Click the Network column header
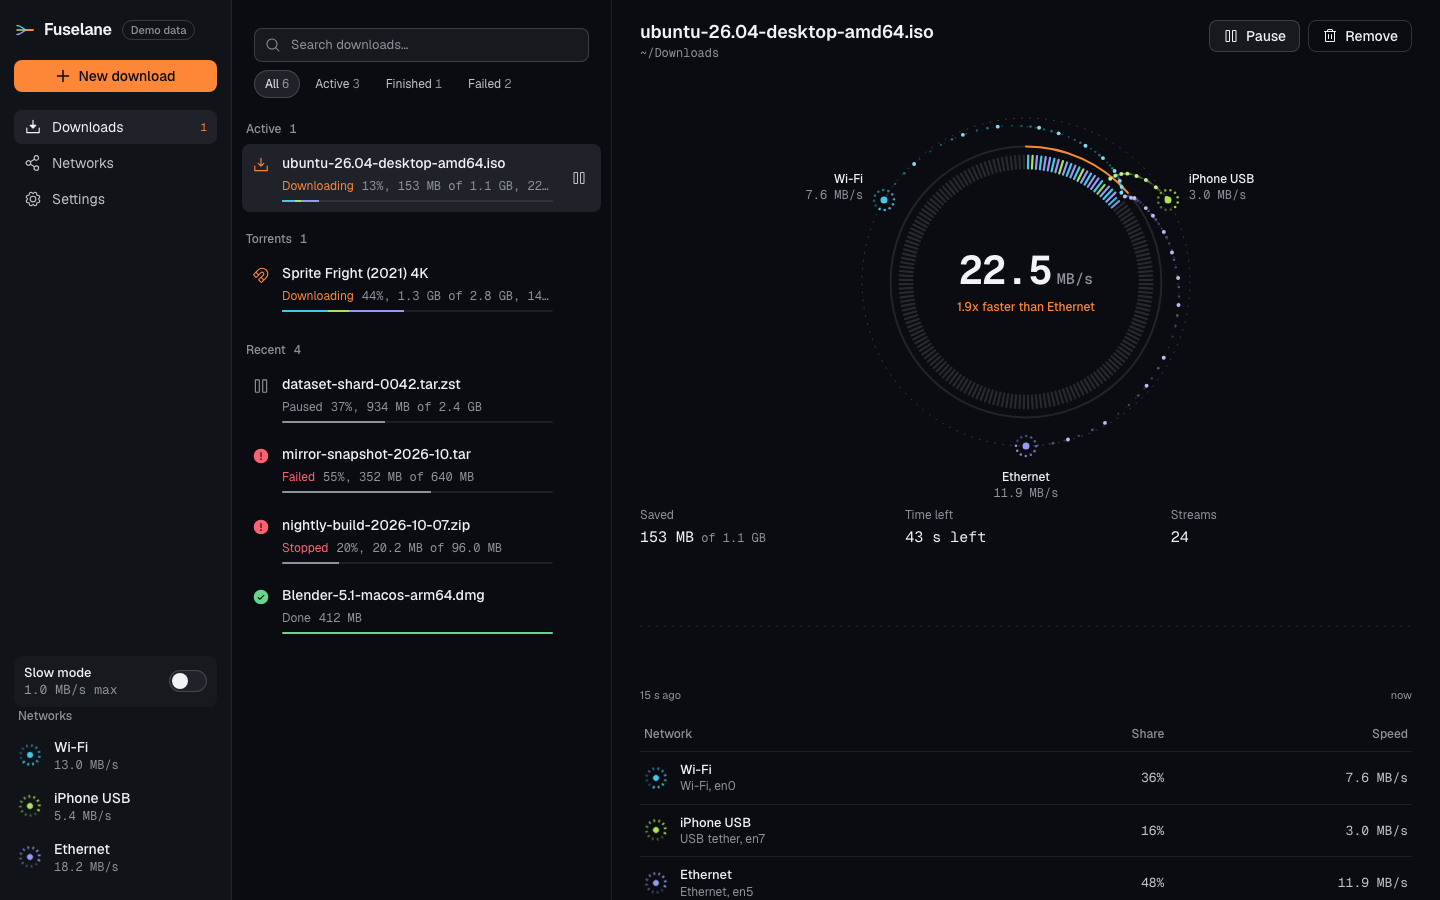Image resolution: width=1440 pixels, height=900 pixels. (668, 734)
